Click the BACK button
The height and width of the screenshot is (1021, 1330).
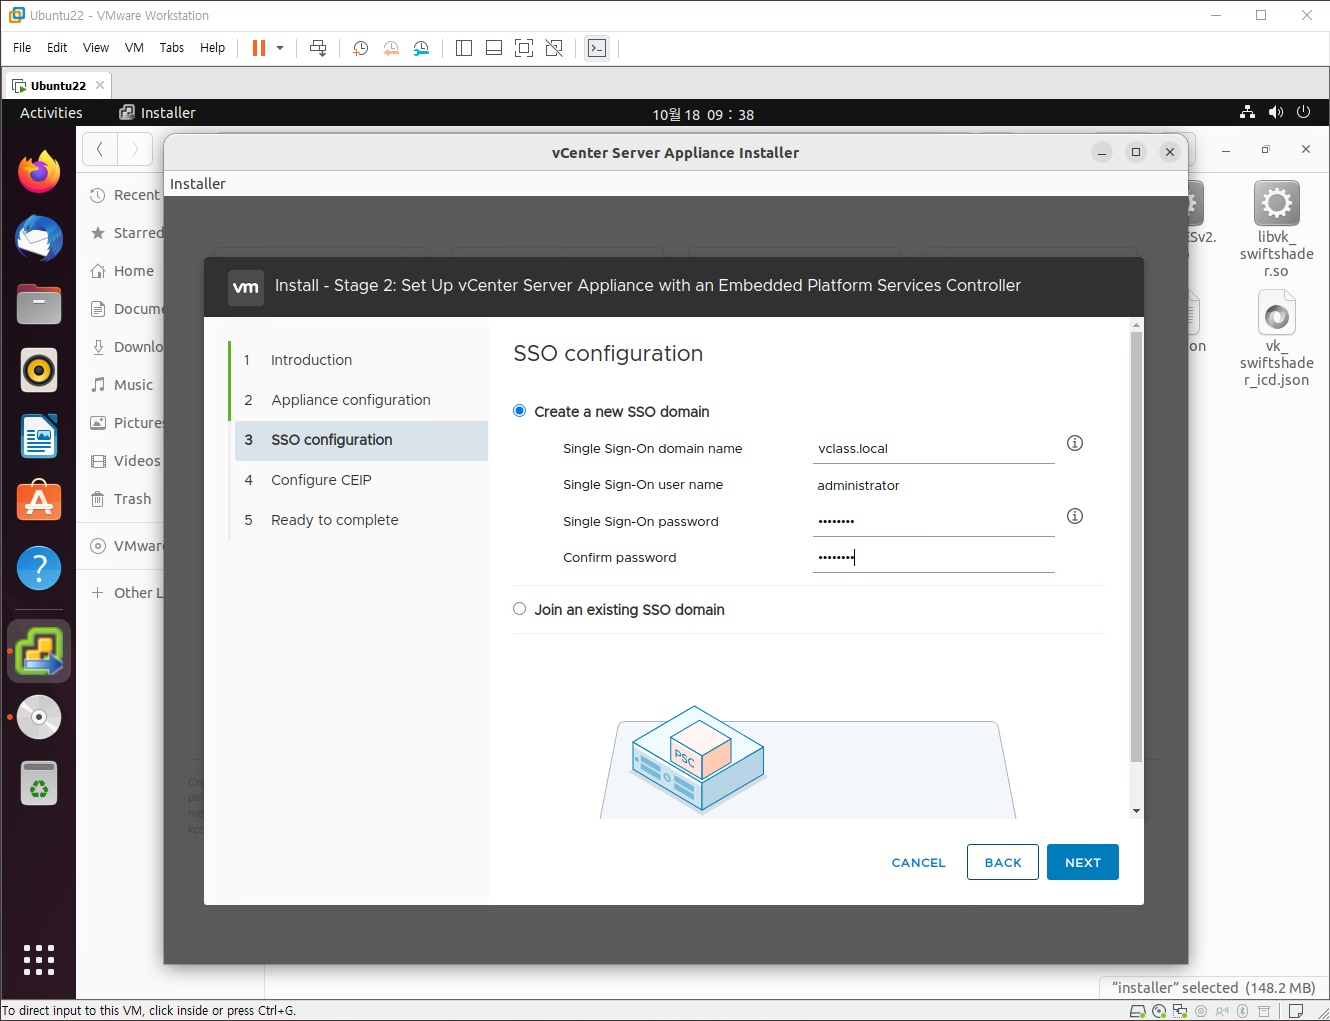(1003, 862)
